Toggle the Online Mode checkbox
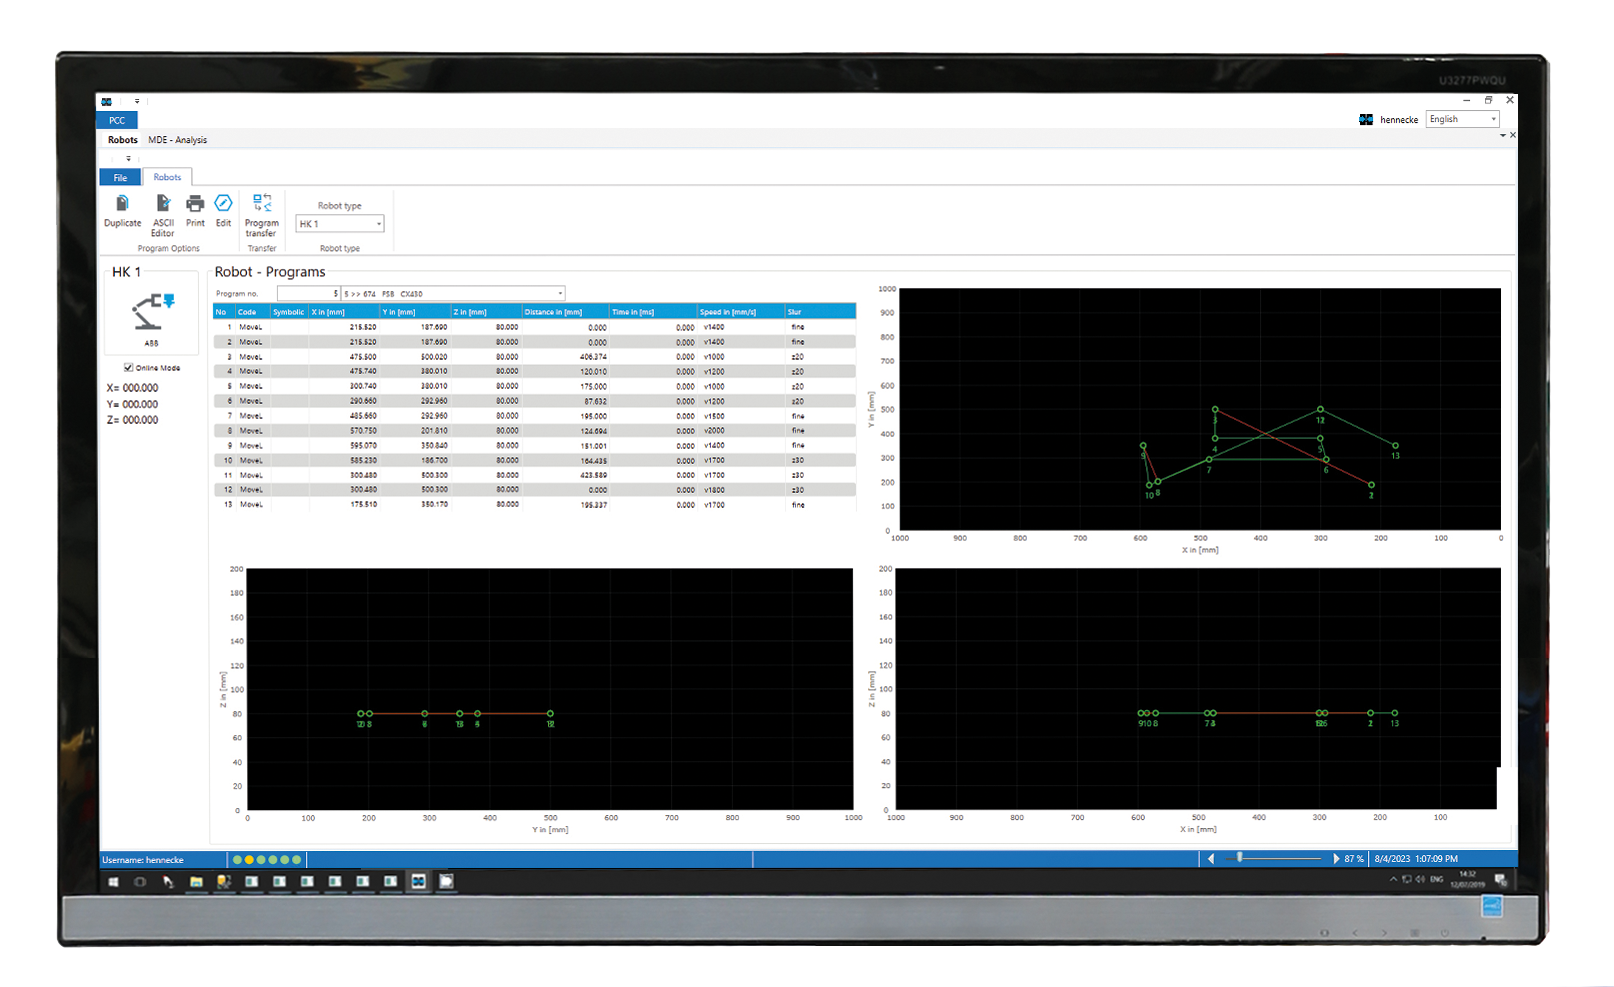This screenshot has height=987, width=1614. click(x=128, y=368)
